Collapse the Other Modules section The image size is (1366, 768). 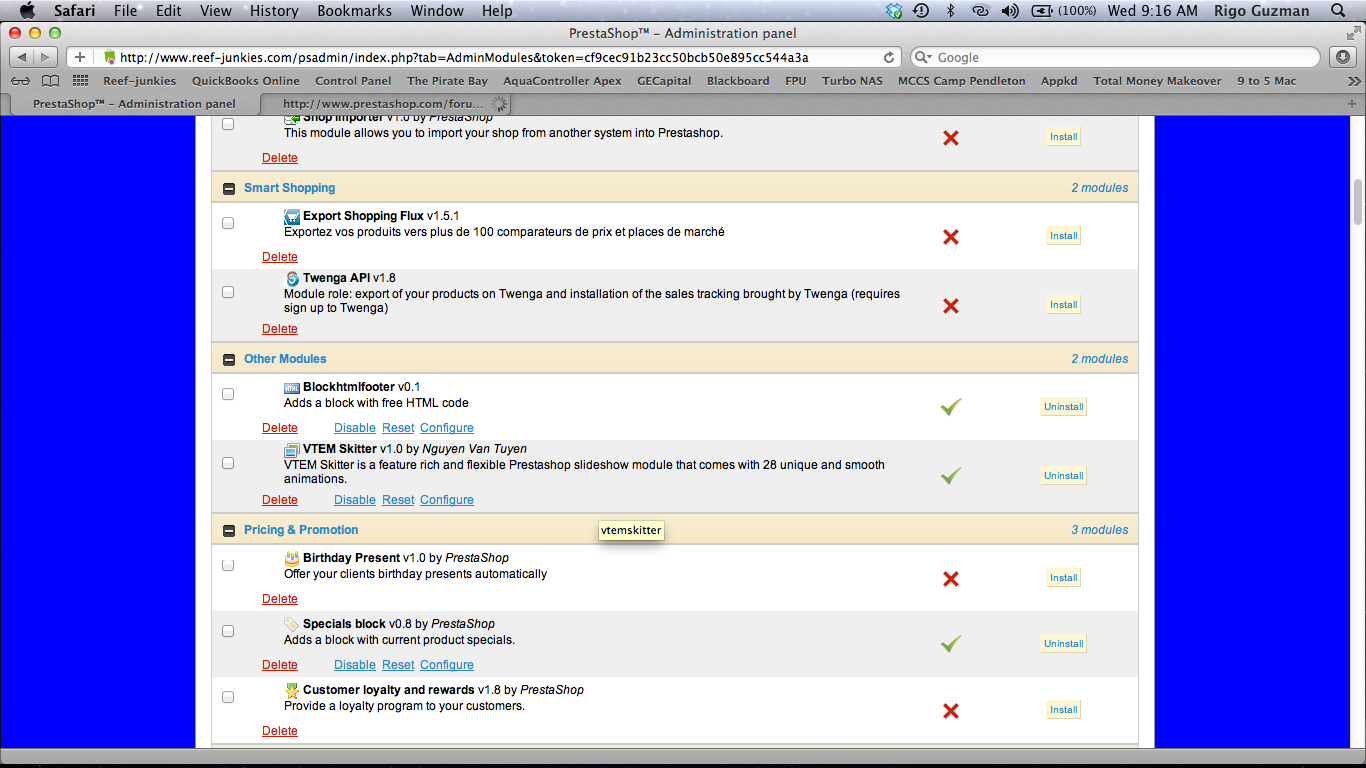[x=229, y=359]
